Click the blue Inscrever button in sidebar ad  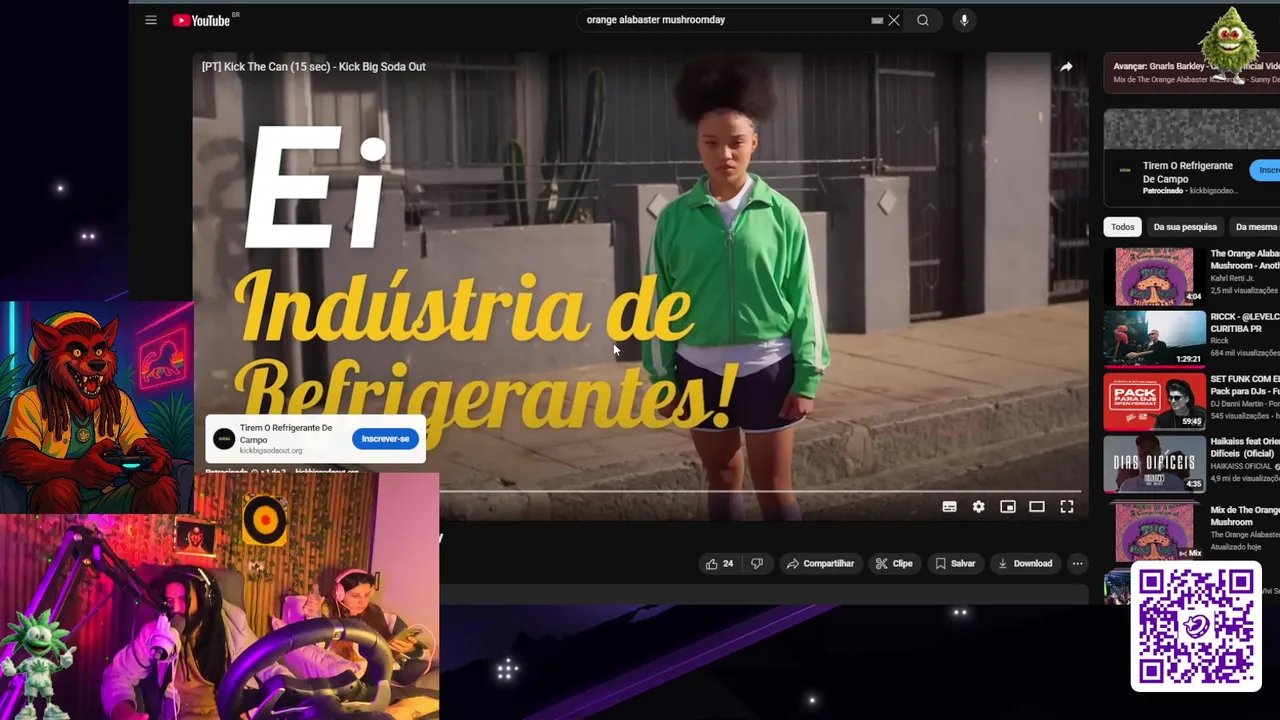click(1266, 170)
